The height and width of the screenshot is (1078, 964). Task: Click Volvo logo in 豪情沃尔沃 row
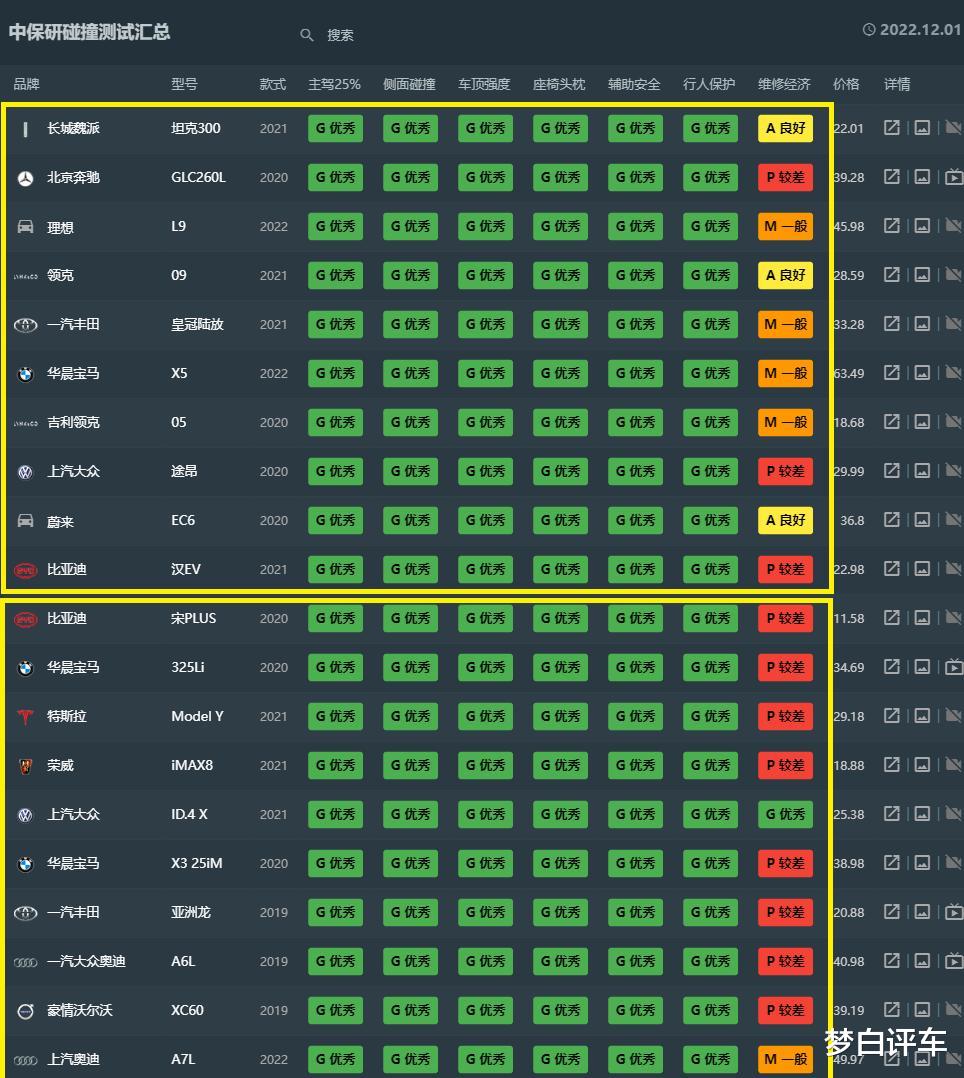pyautogui.click(x=25, y=1011)
